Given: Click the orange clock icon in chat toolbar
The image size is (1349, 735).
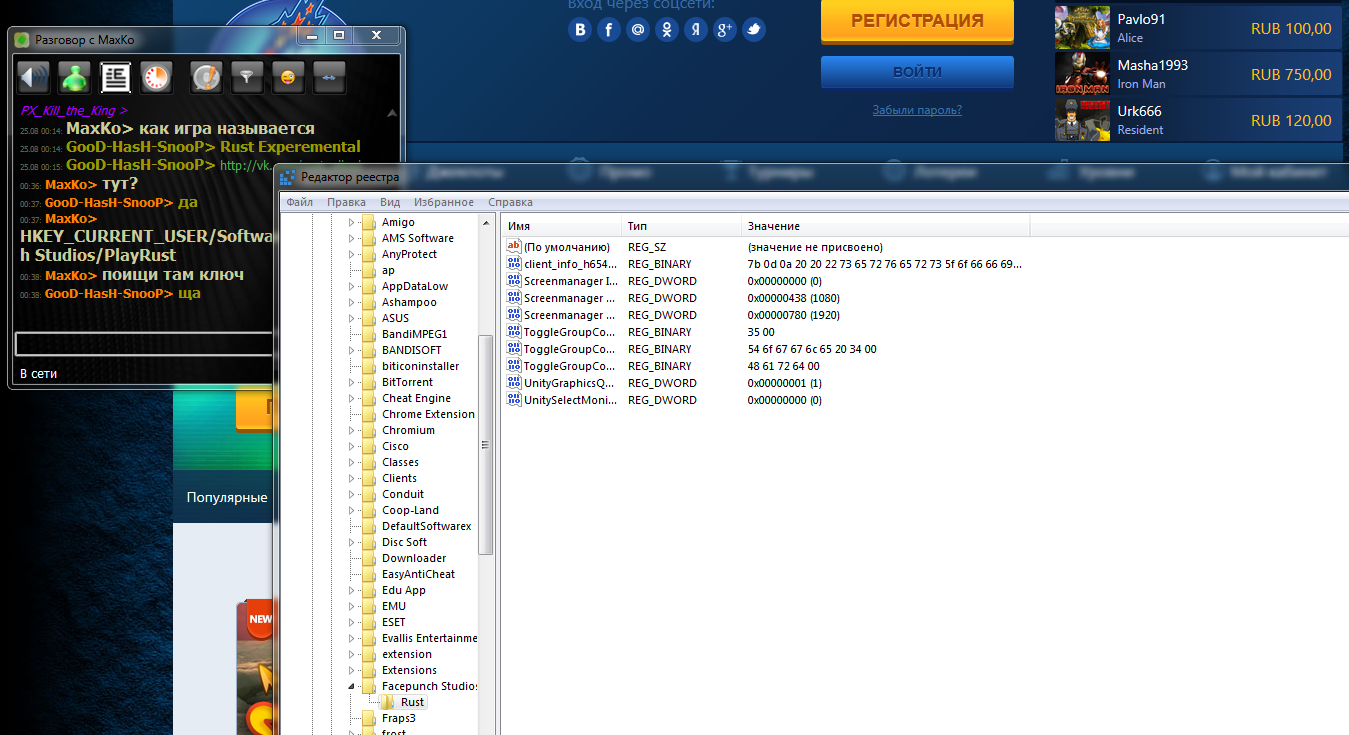Looking at the screenshot, I should 157,77.
